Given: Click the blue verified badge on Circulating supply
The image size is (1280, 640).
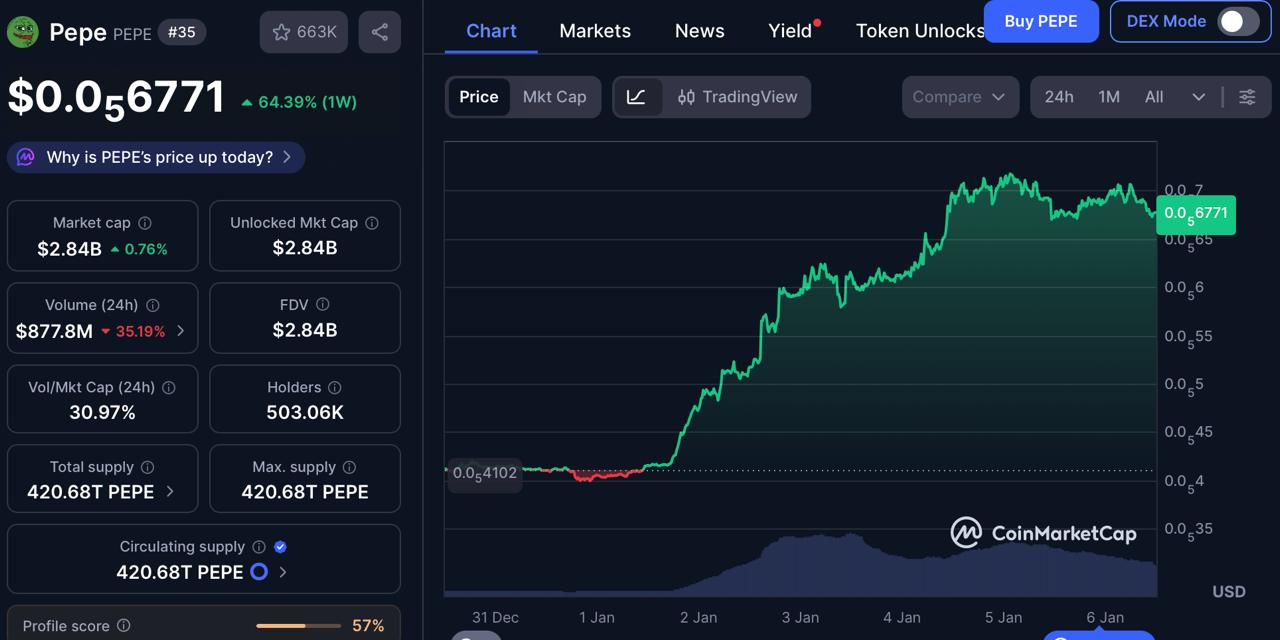Looking at the screenshot, I should coord(280,546).
